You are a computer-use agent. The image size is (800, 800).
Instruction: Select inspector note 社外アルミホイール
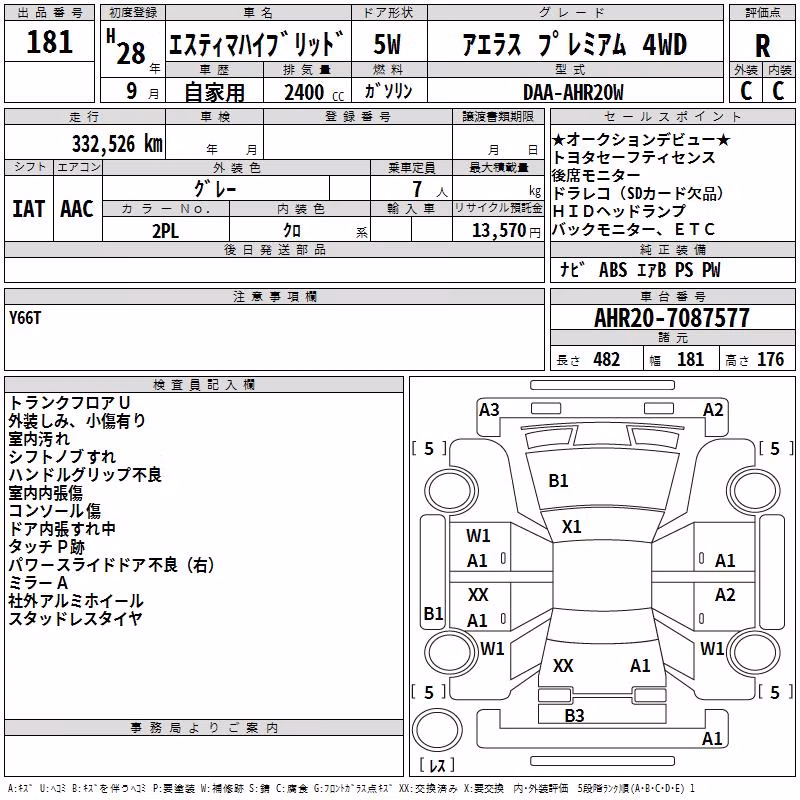click(x=76, y=601)
